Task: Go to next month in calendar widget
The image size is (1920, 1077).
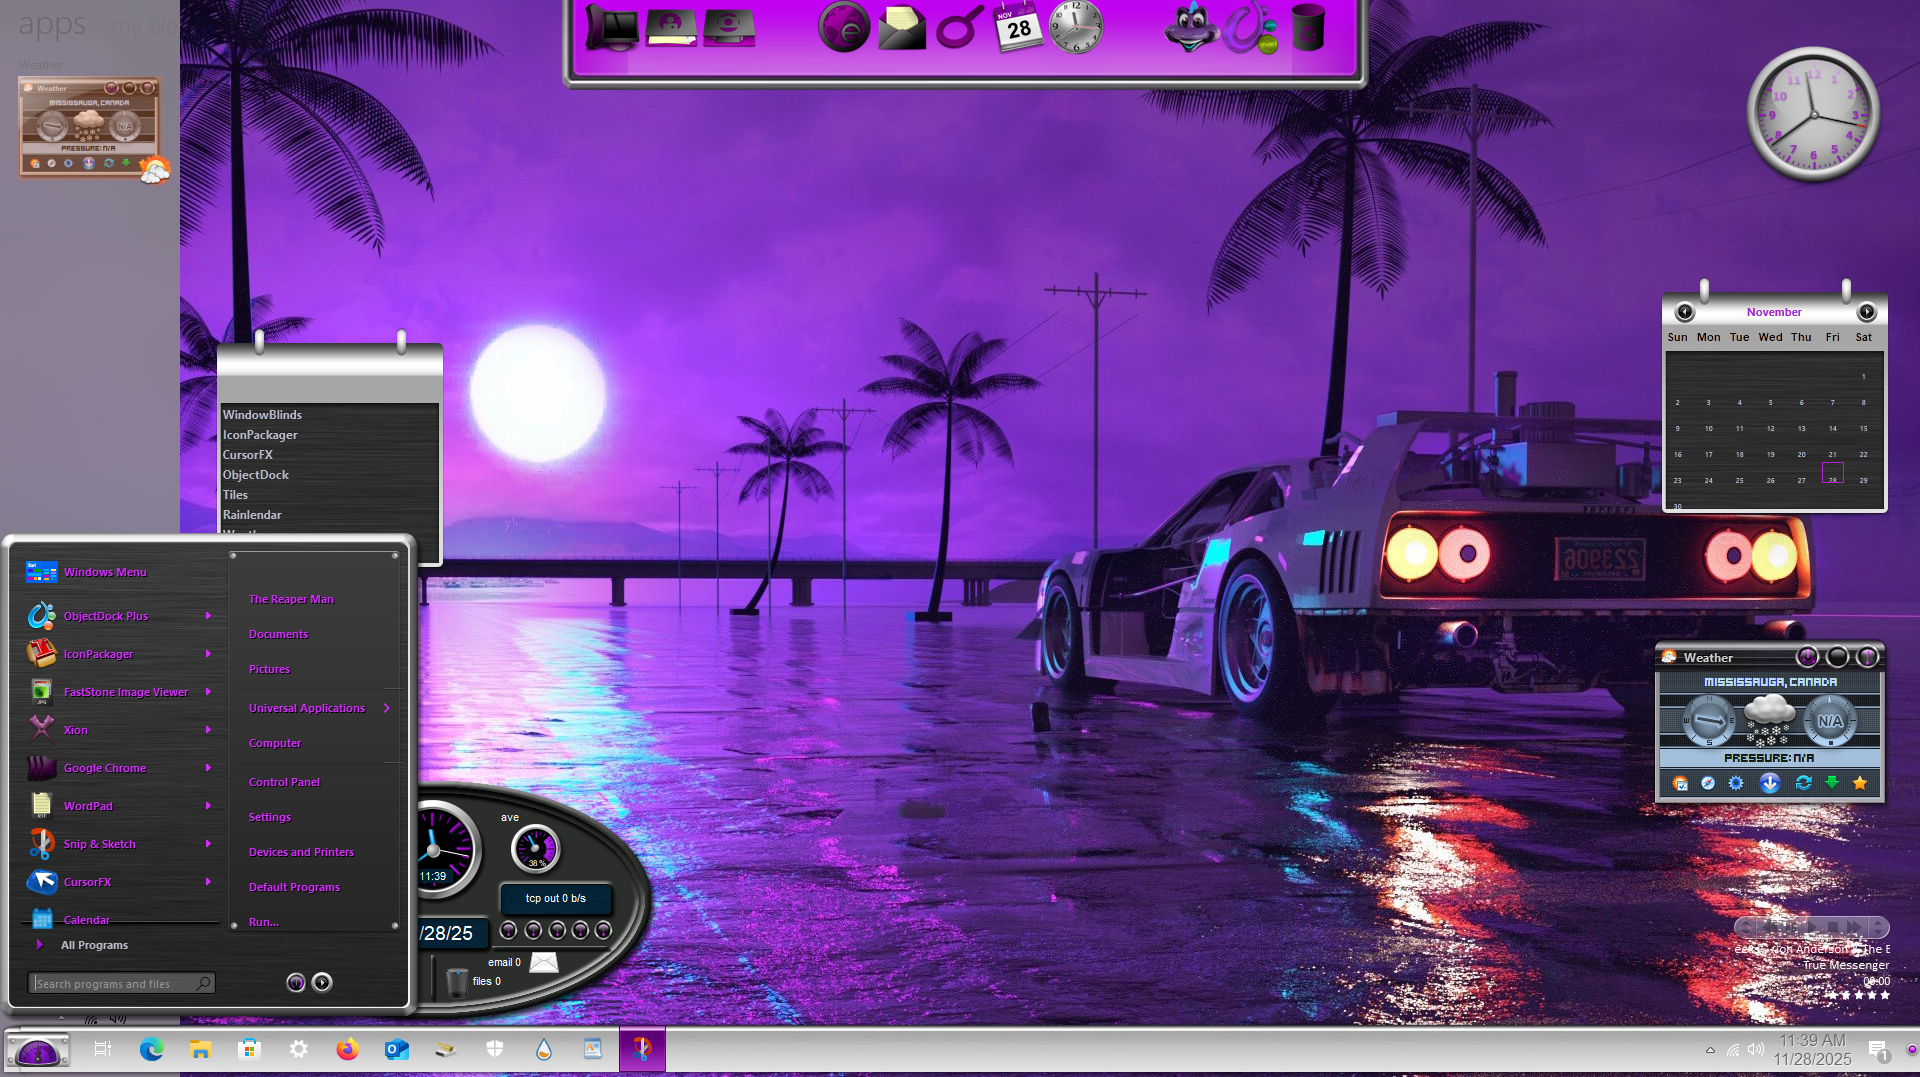Action: click(1866, 312)
